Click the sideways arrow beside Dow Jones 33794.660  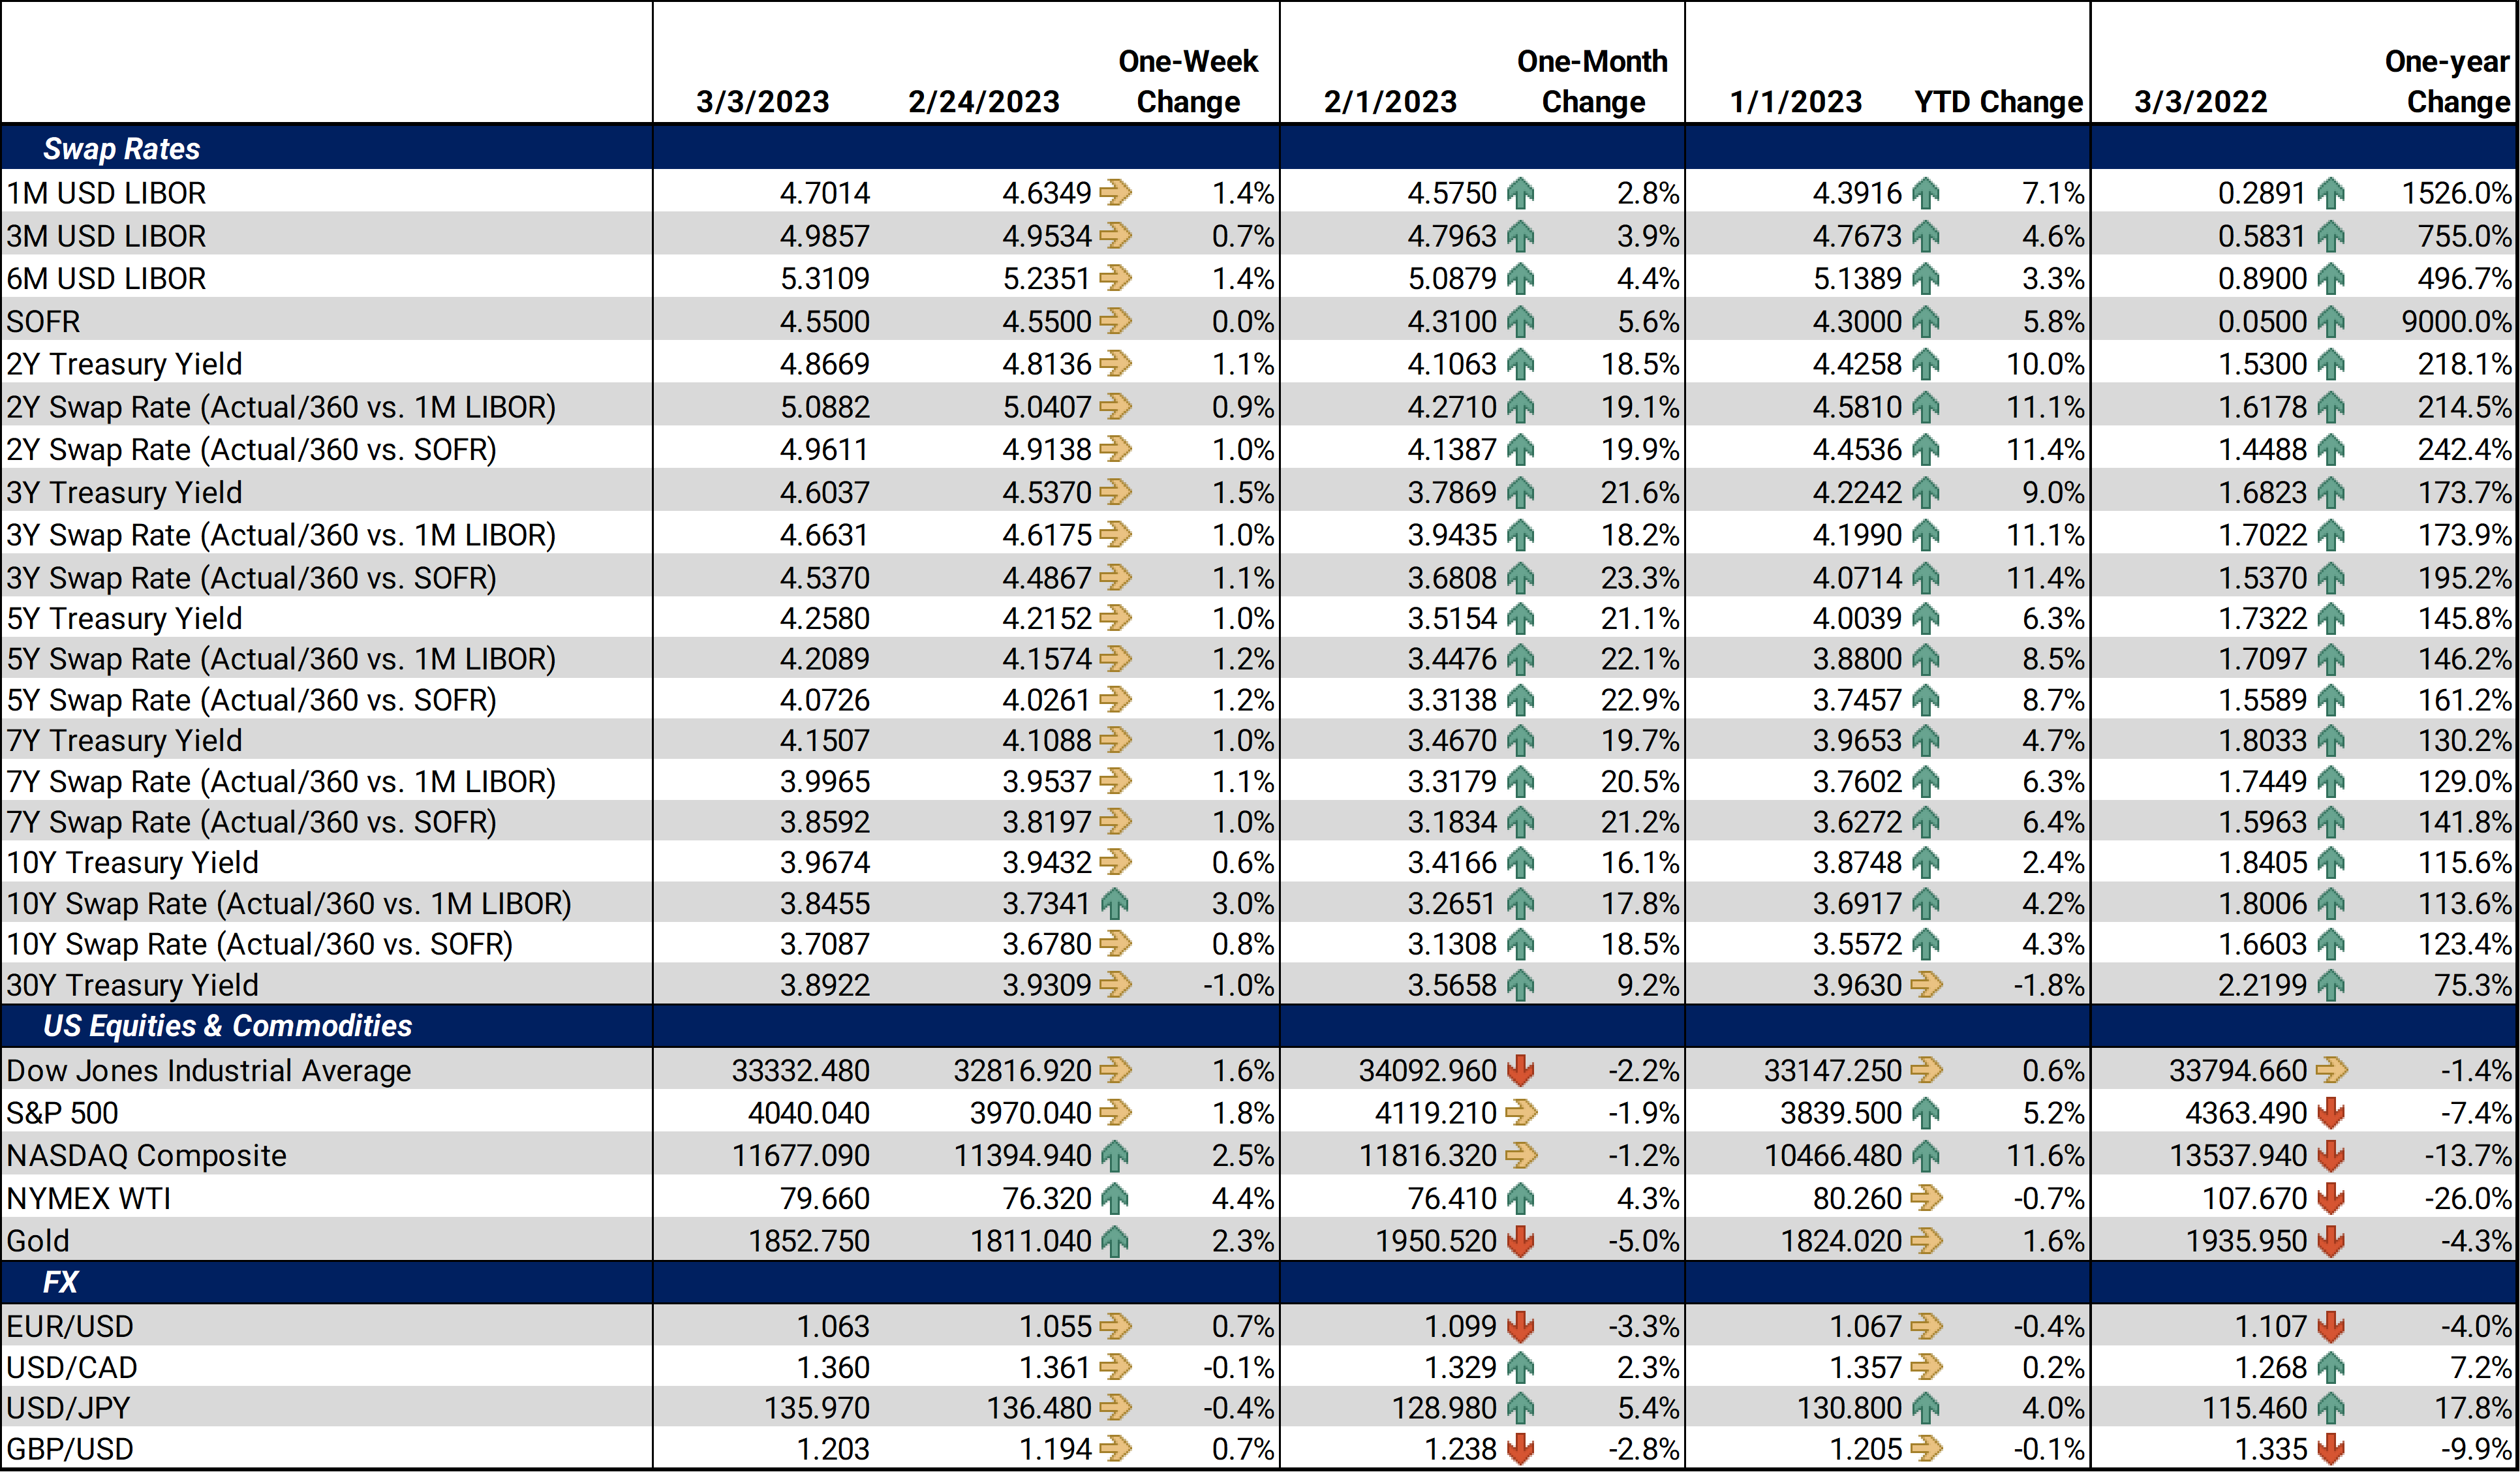[x=2331, y=1070]
